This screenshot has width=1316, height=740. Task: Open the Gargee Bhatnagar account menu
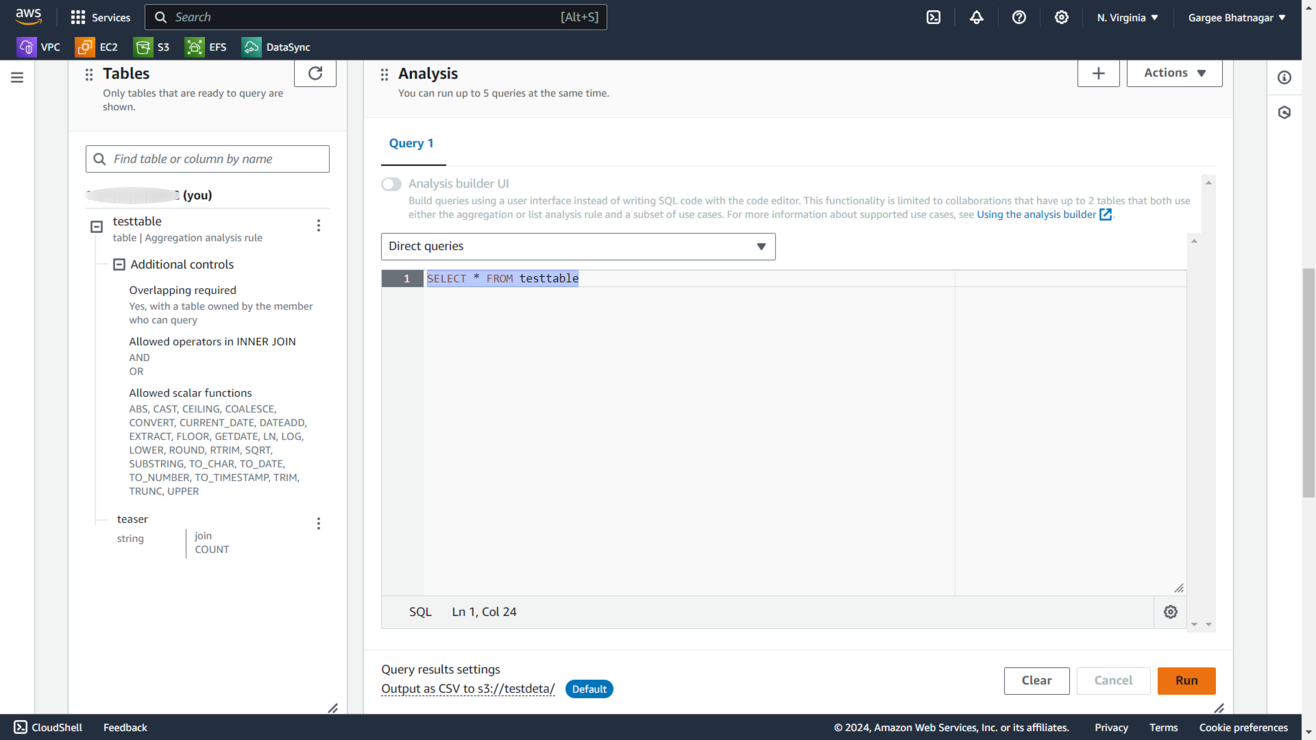[1237, 17]
